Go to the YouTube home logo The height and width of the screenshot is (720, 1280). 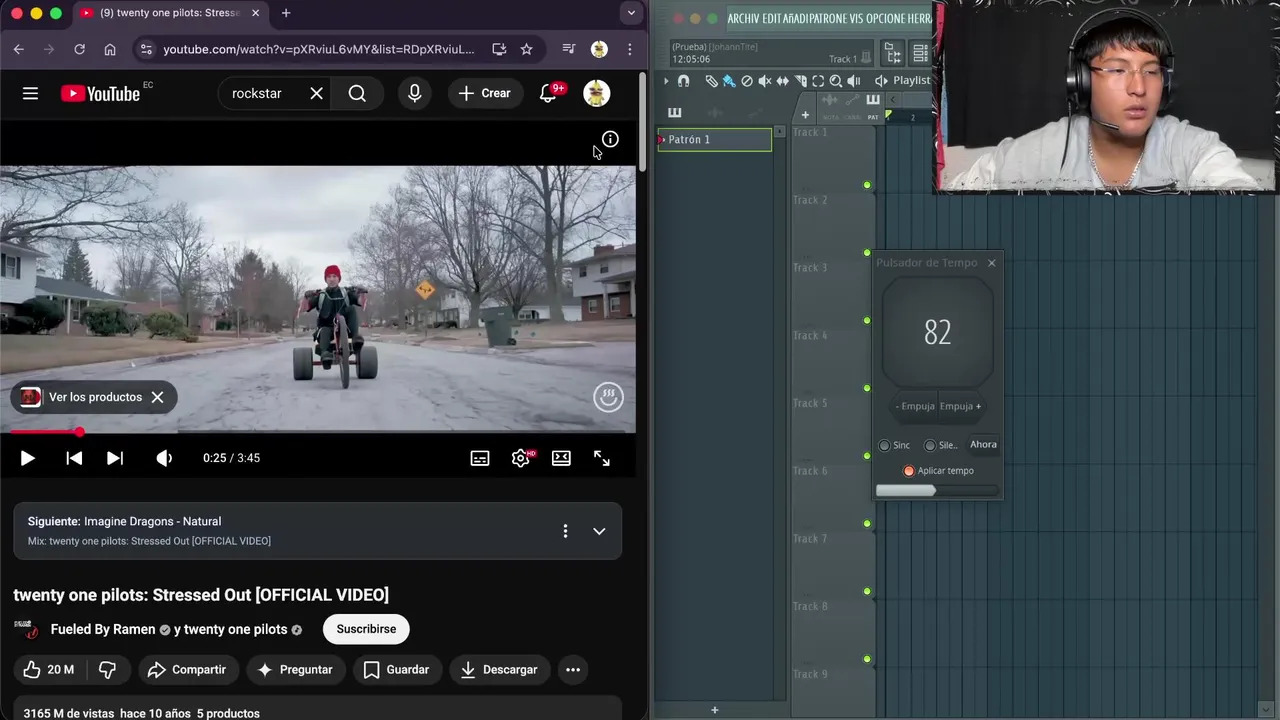[100, 93]
